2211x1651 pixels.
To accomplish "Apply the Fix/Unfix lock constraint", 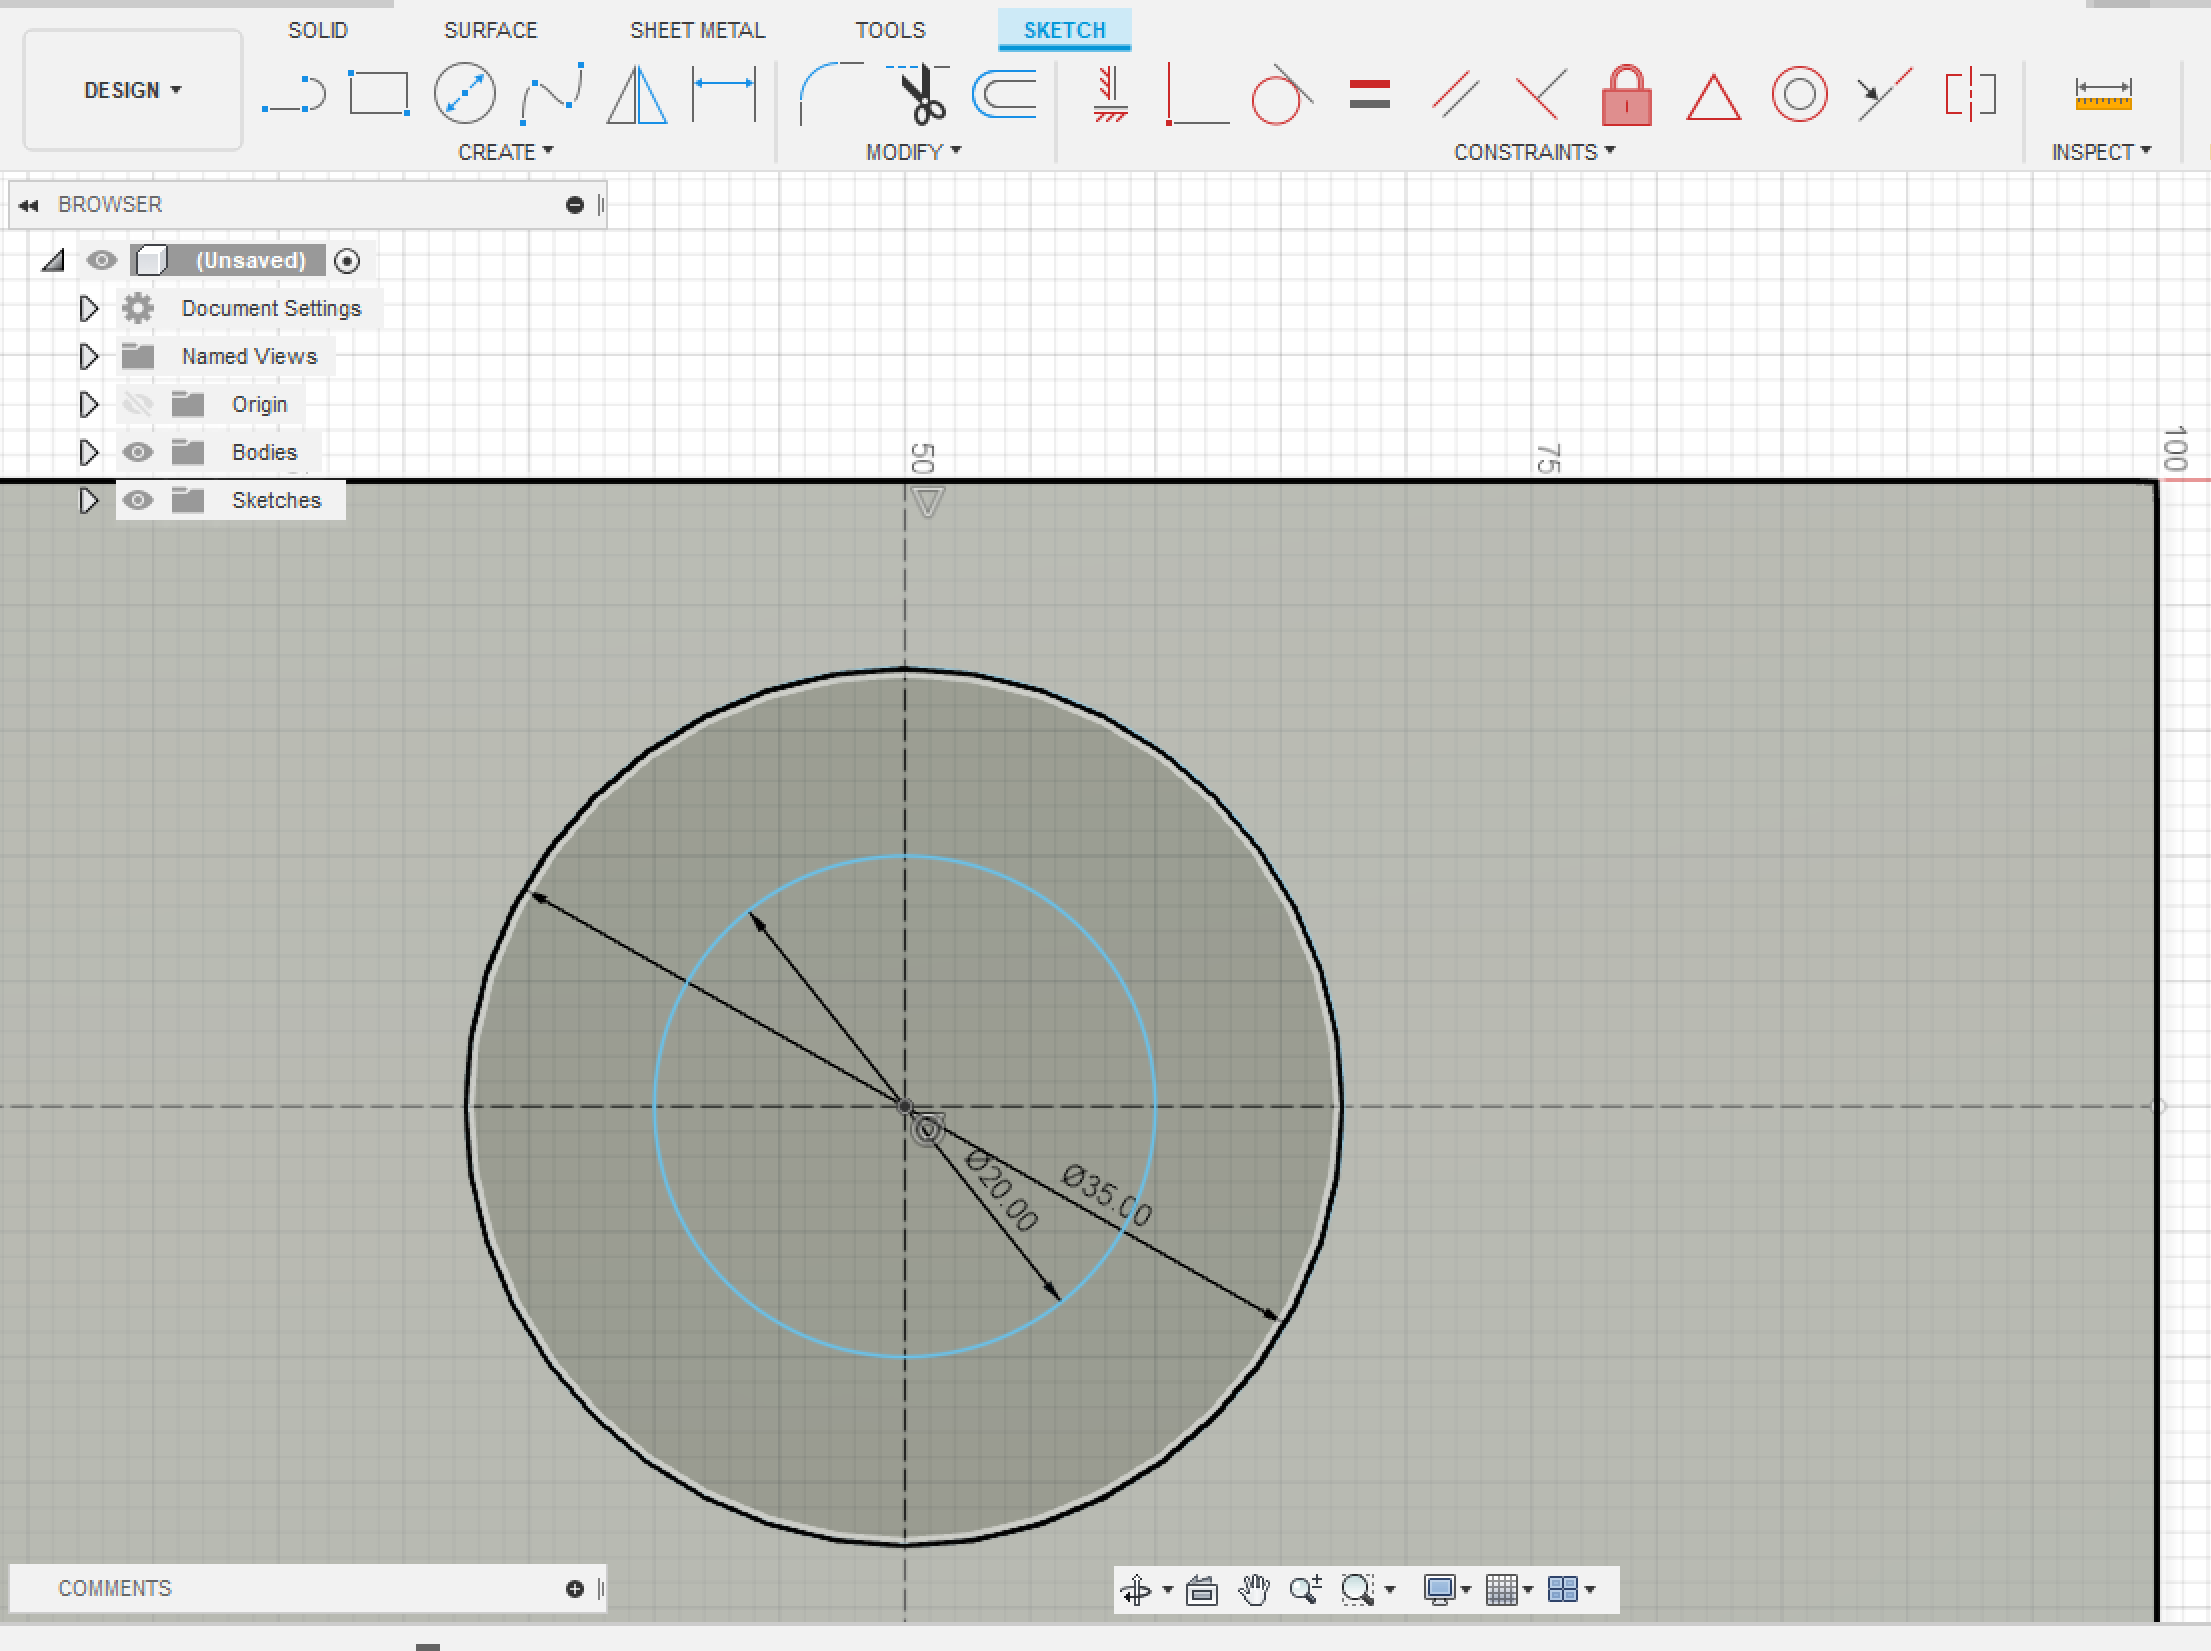I will click(x=1626, y=96).
